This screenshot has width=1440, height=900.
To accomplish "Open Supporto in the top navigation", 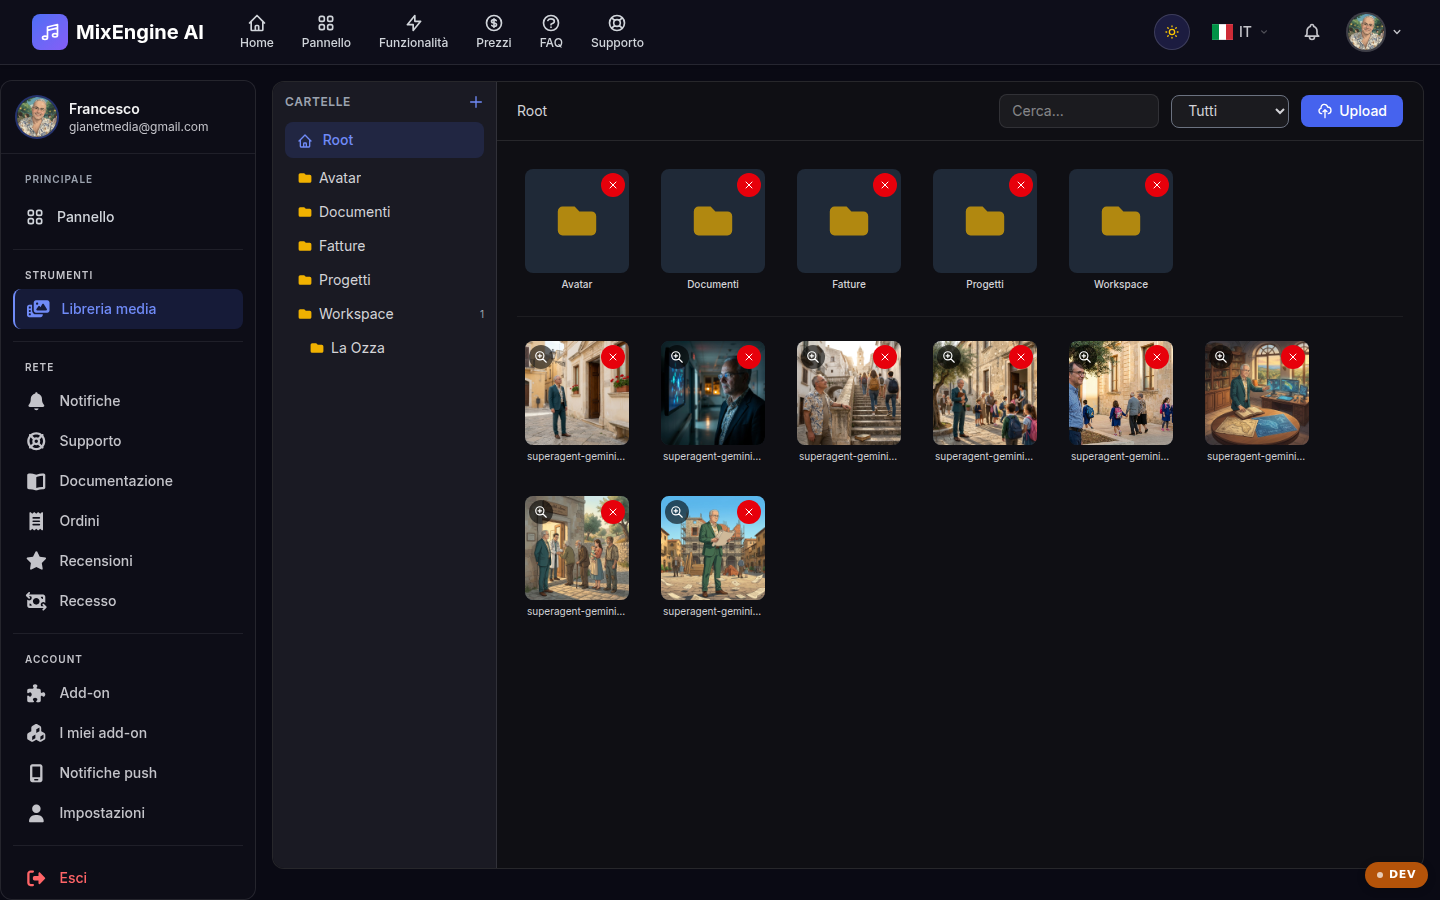I will pyautogui.click(x=617, y=32).
